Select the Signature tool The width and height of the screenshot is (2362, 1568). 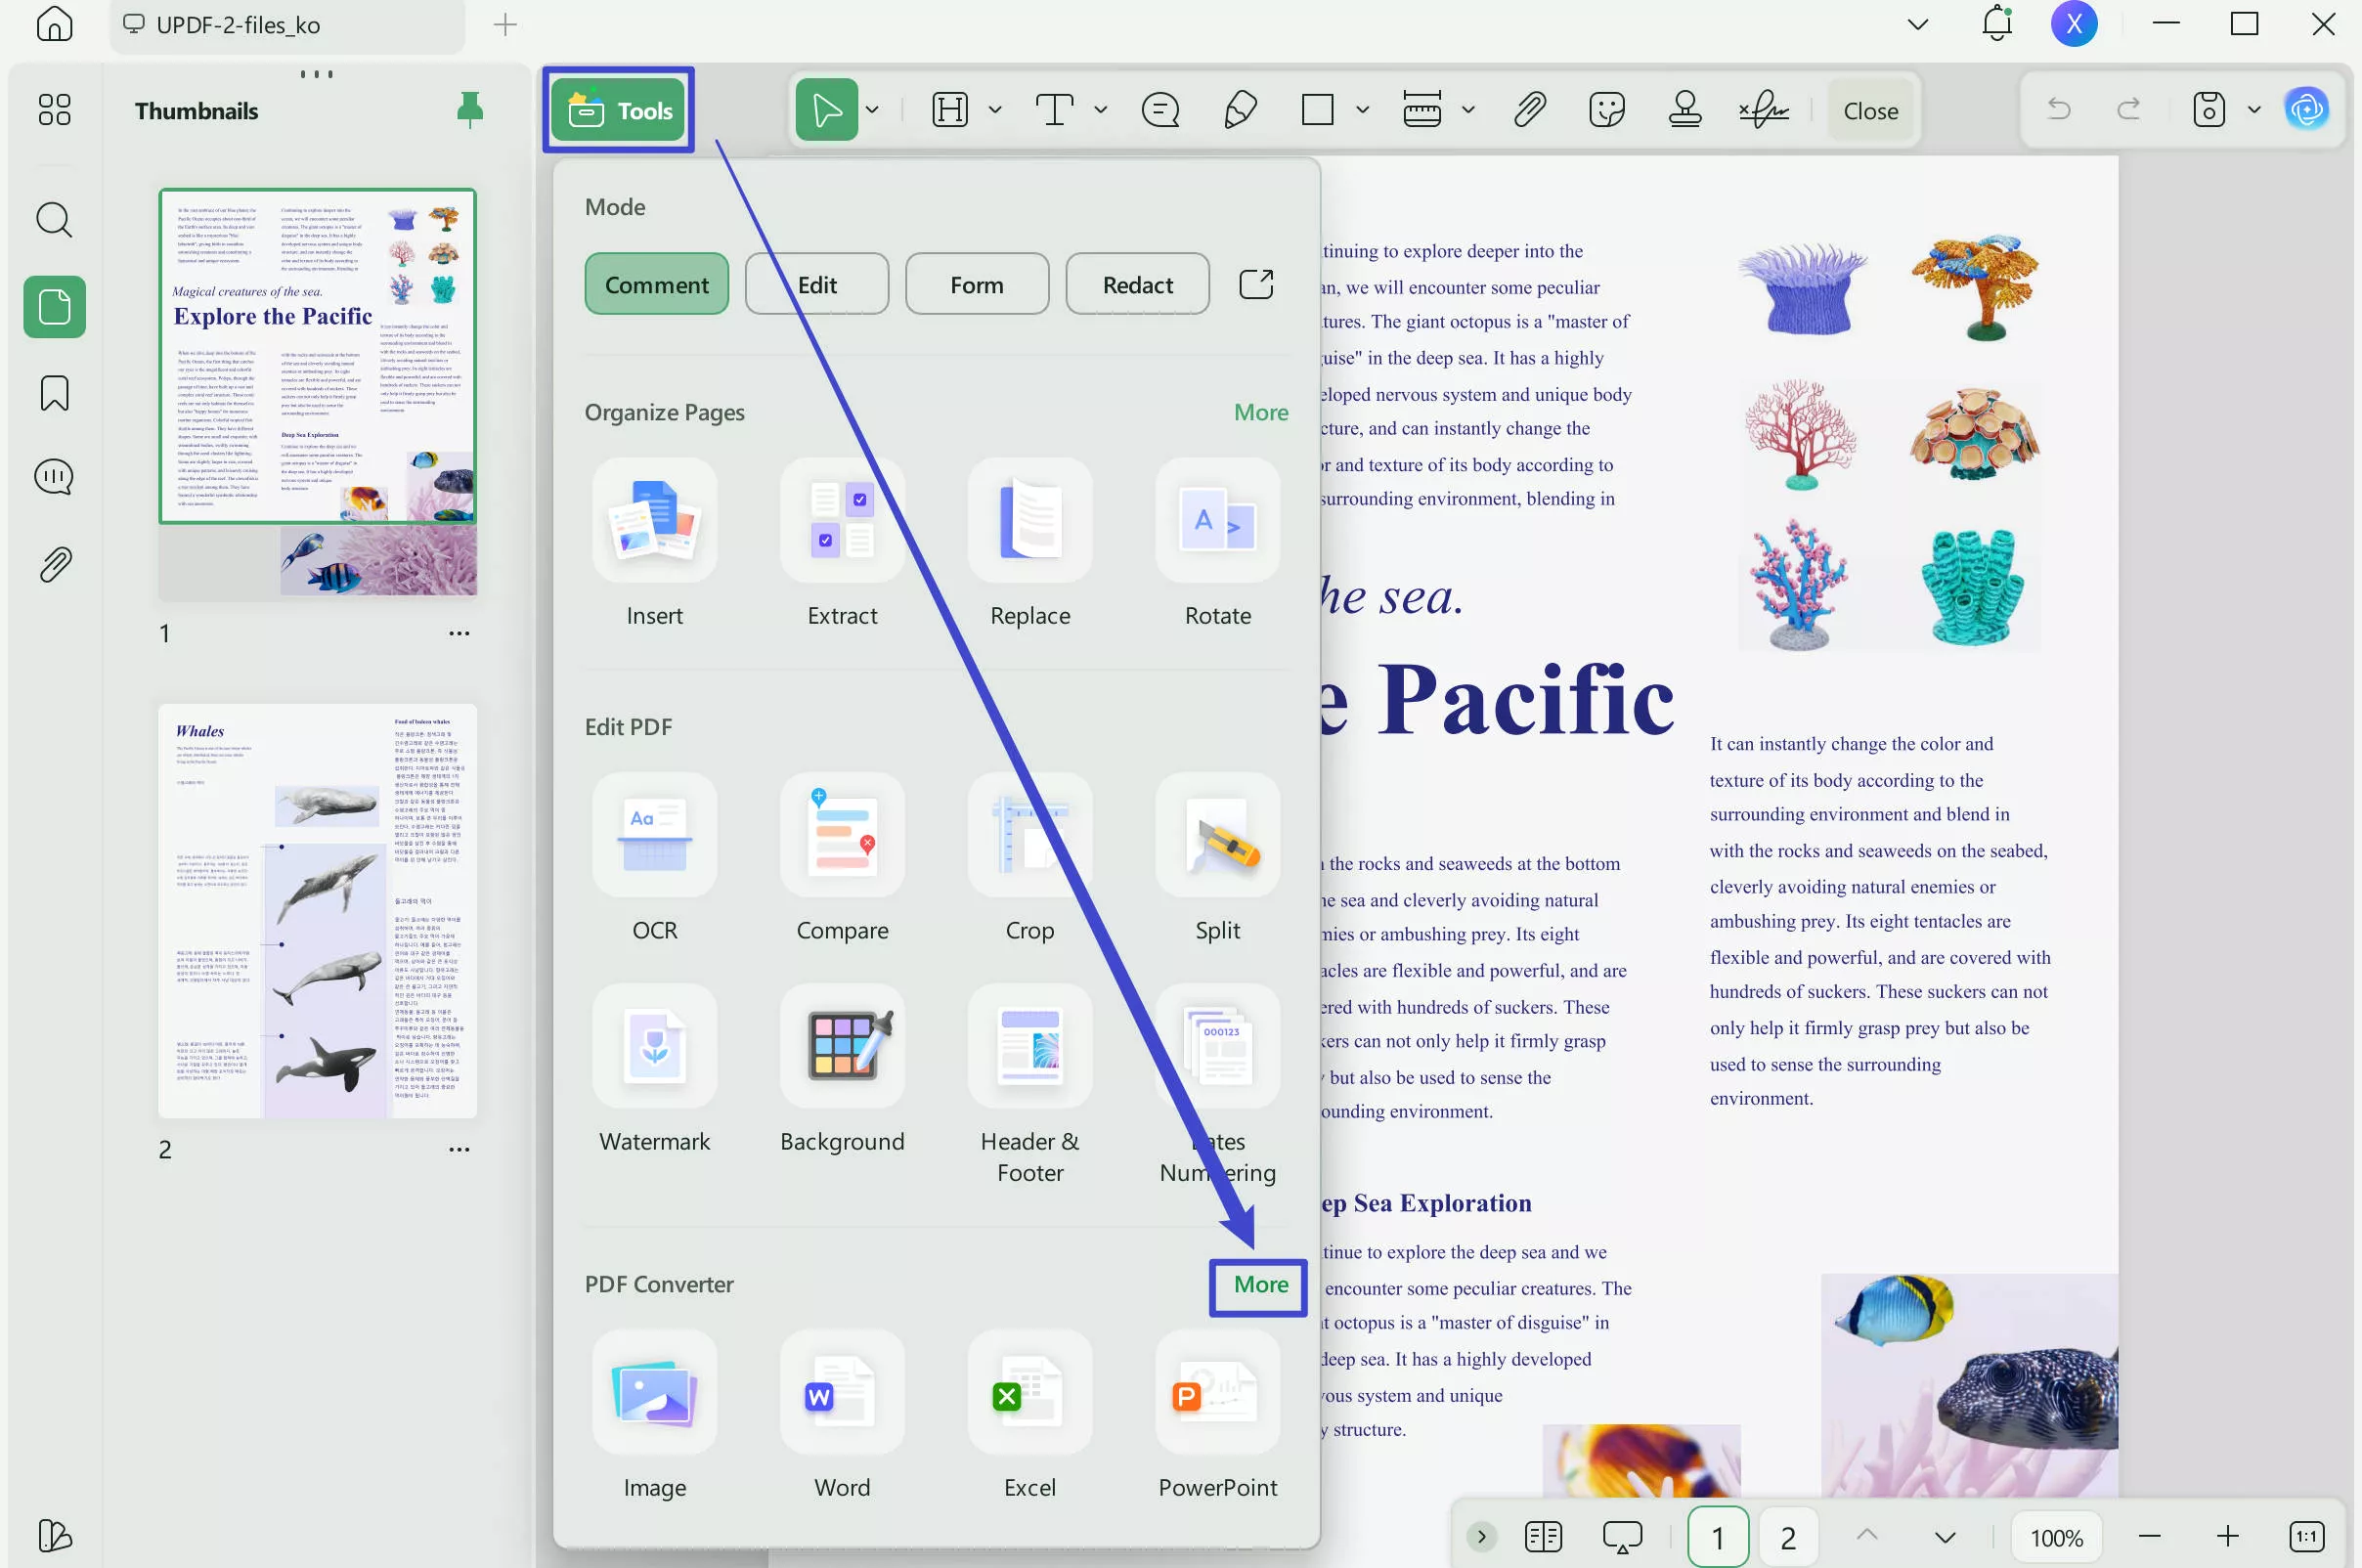(1763, 110)
